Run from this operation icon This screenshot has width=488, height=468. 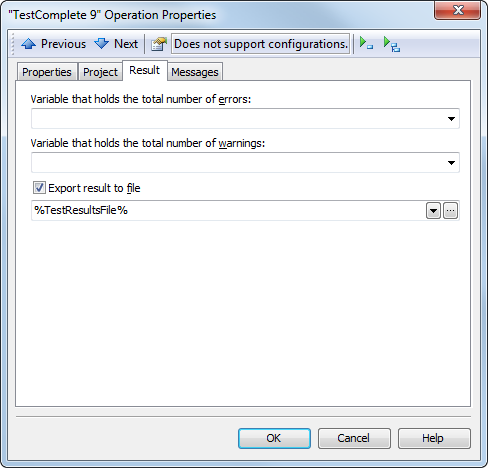392,44
